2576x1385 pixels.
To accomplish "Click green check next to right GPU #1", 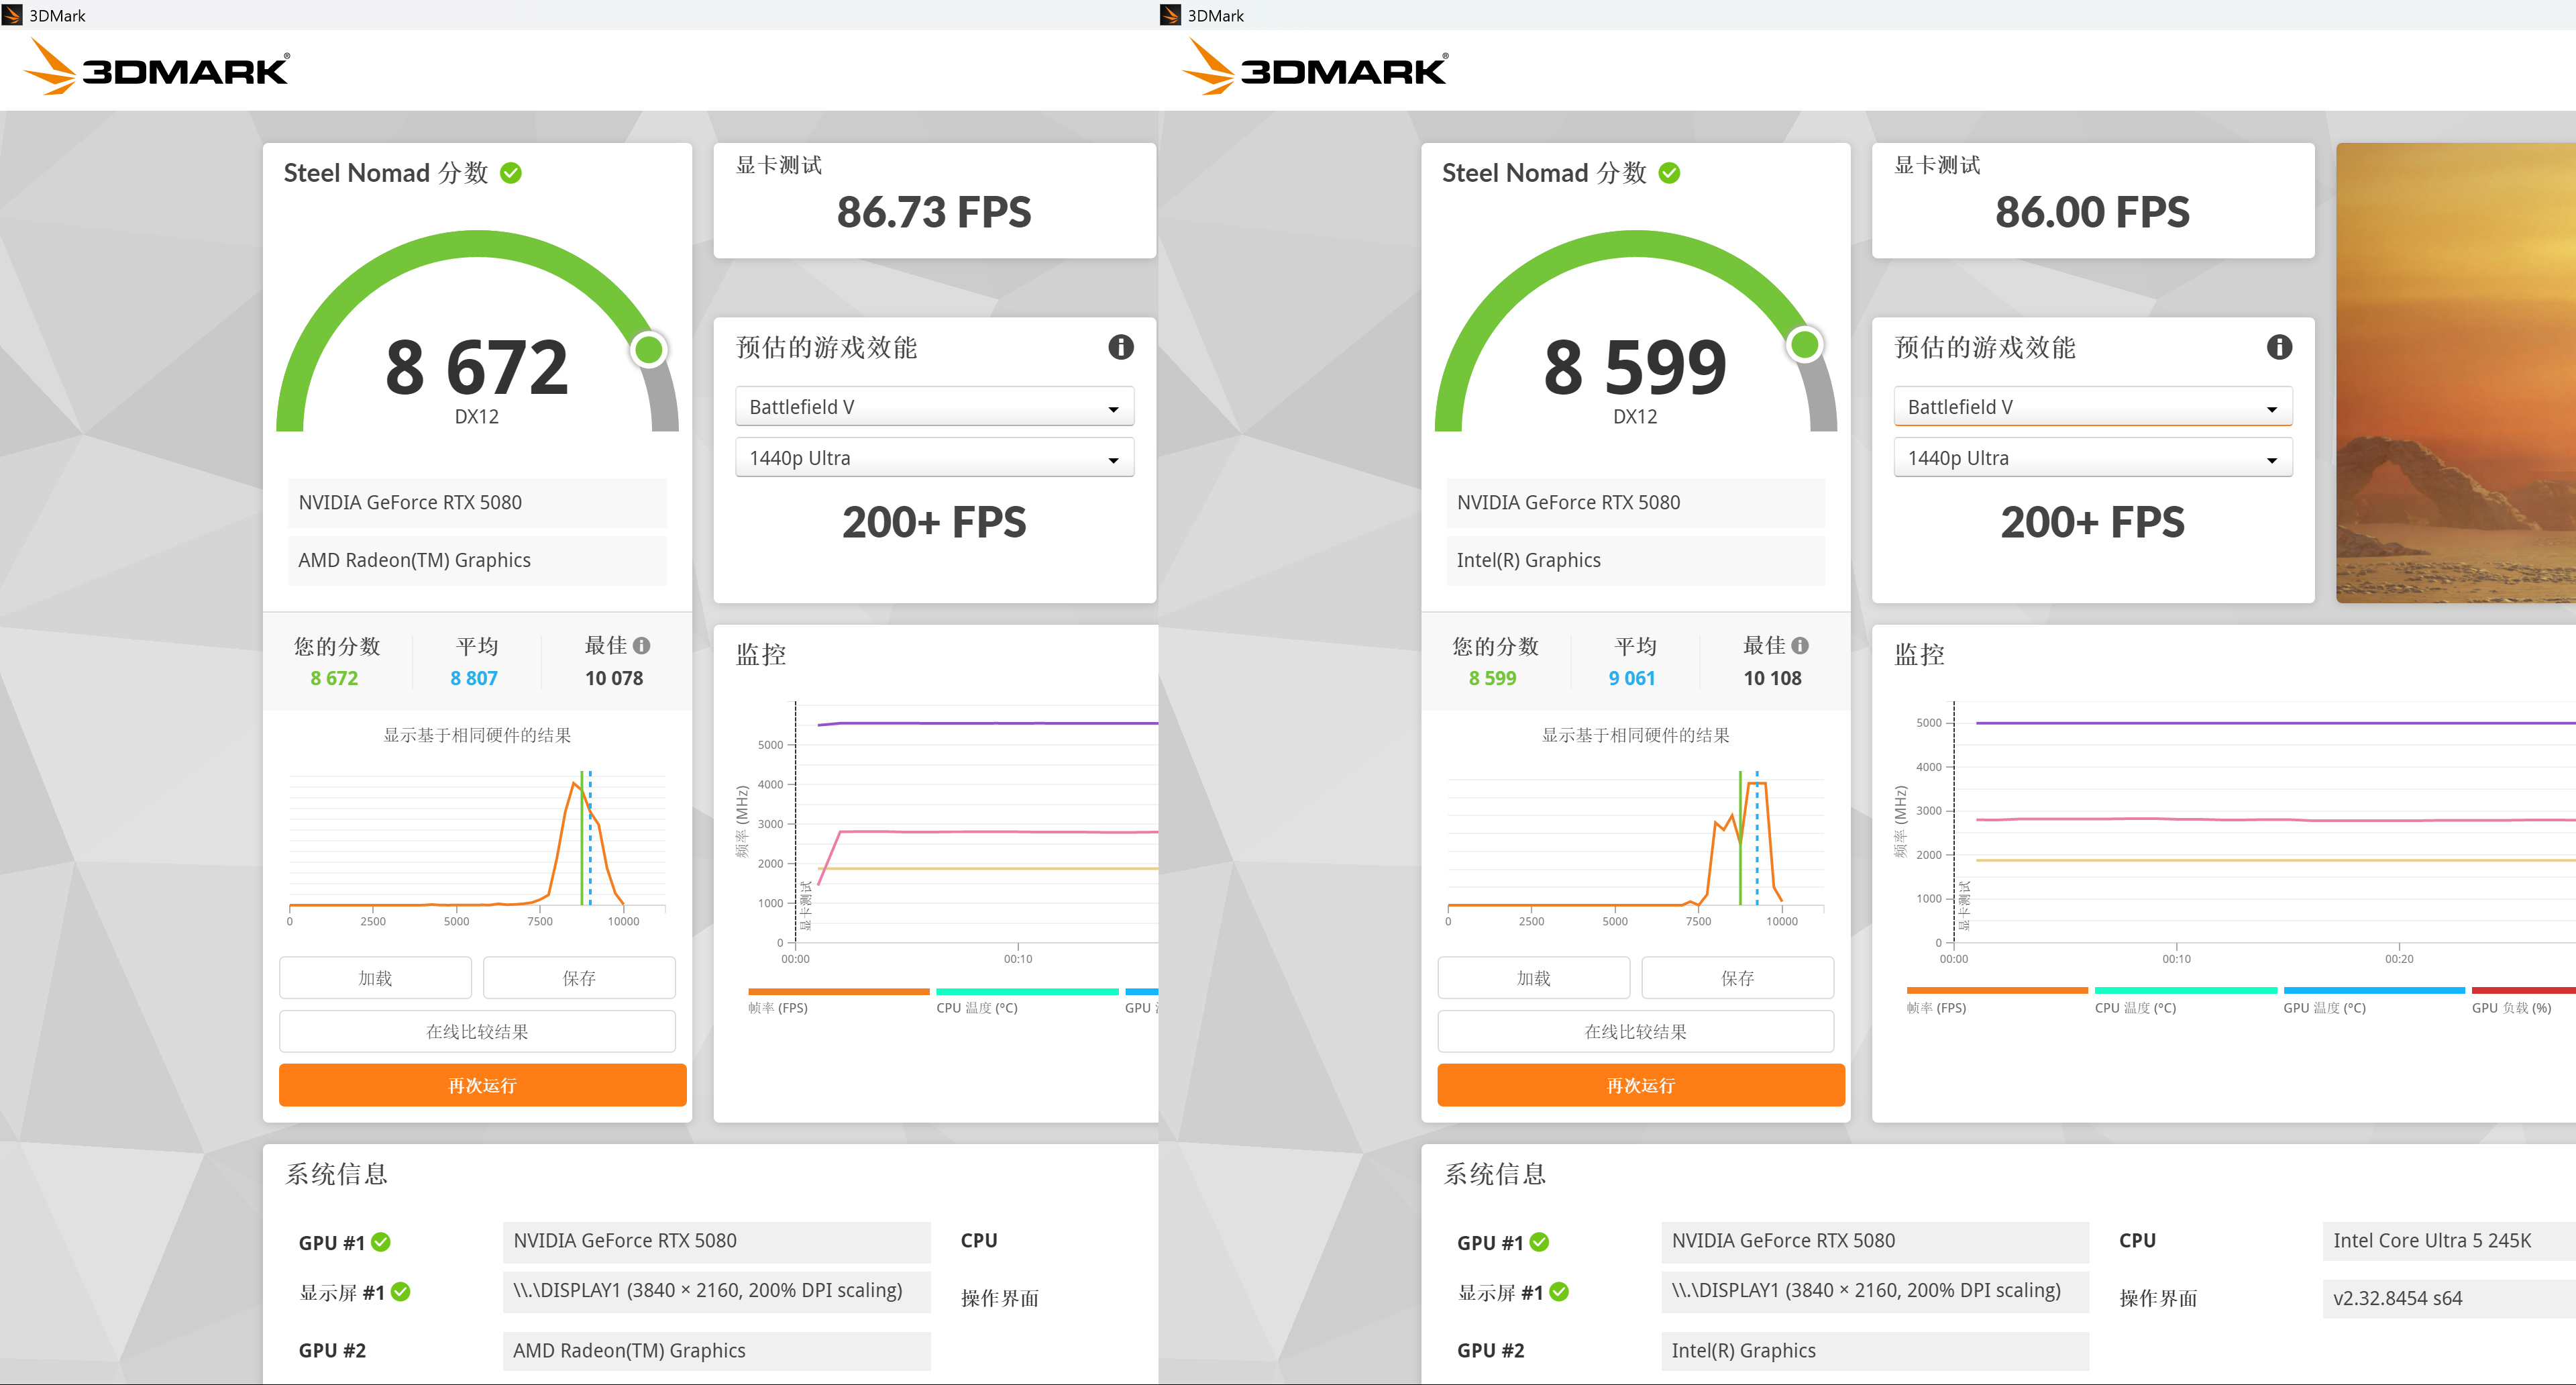I will 1539,1242.
